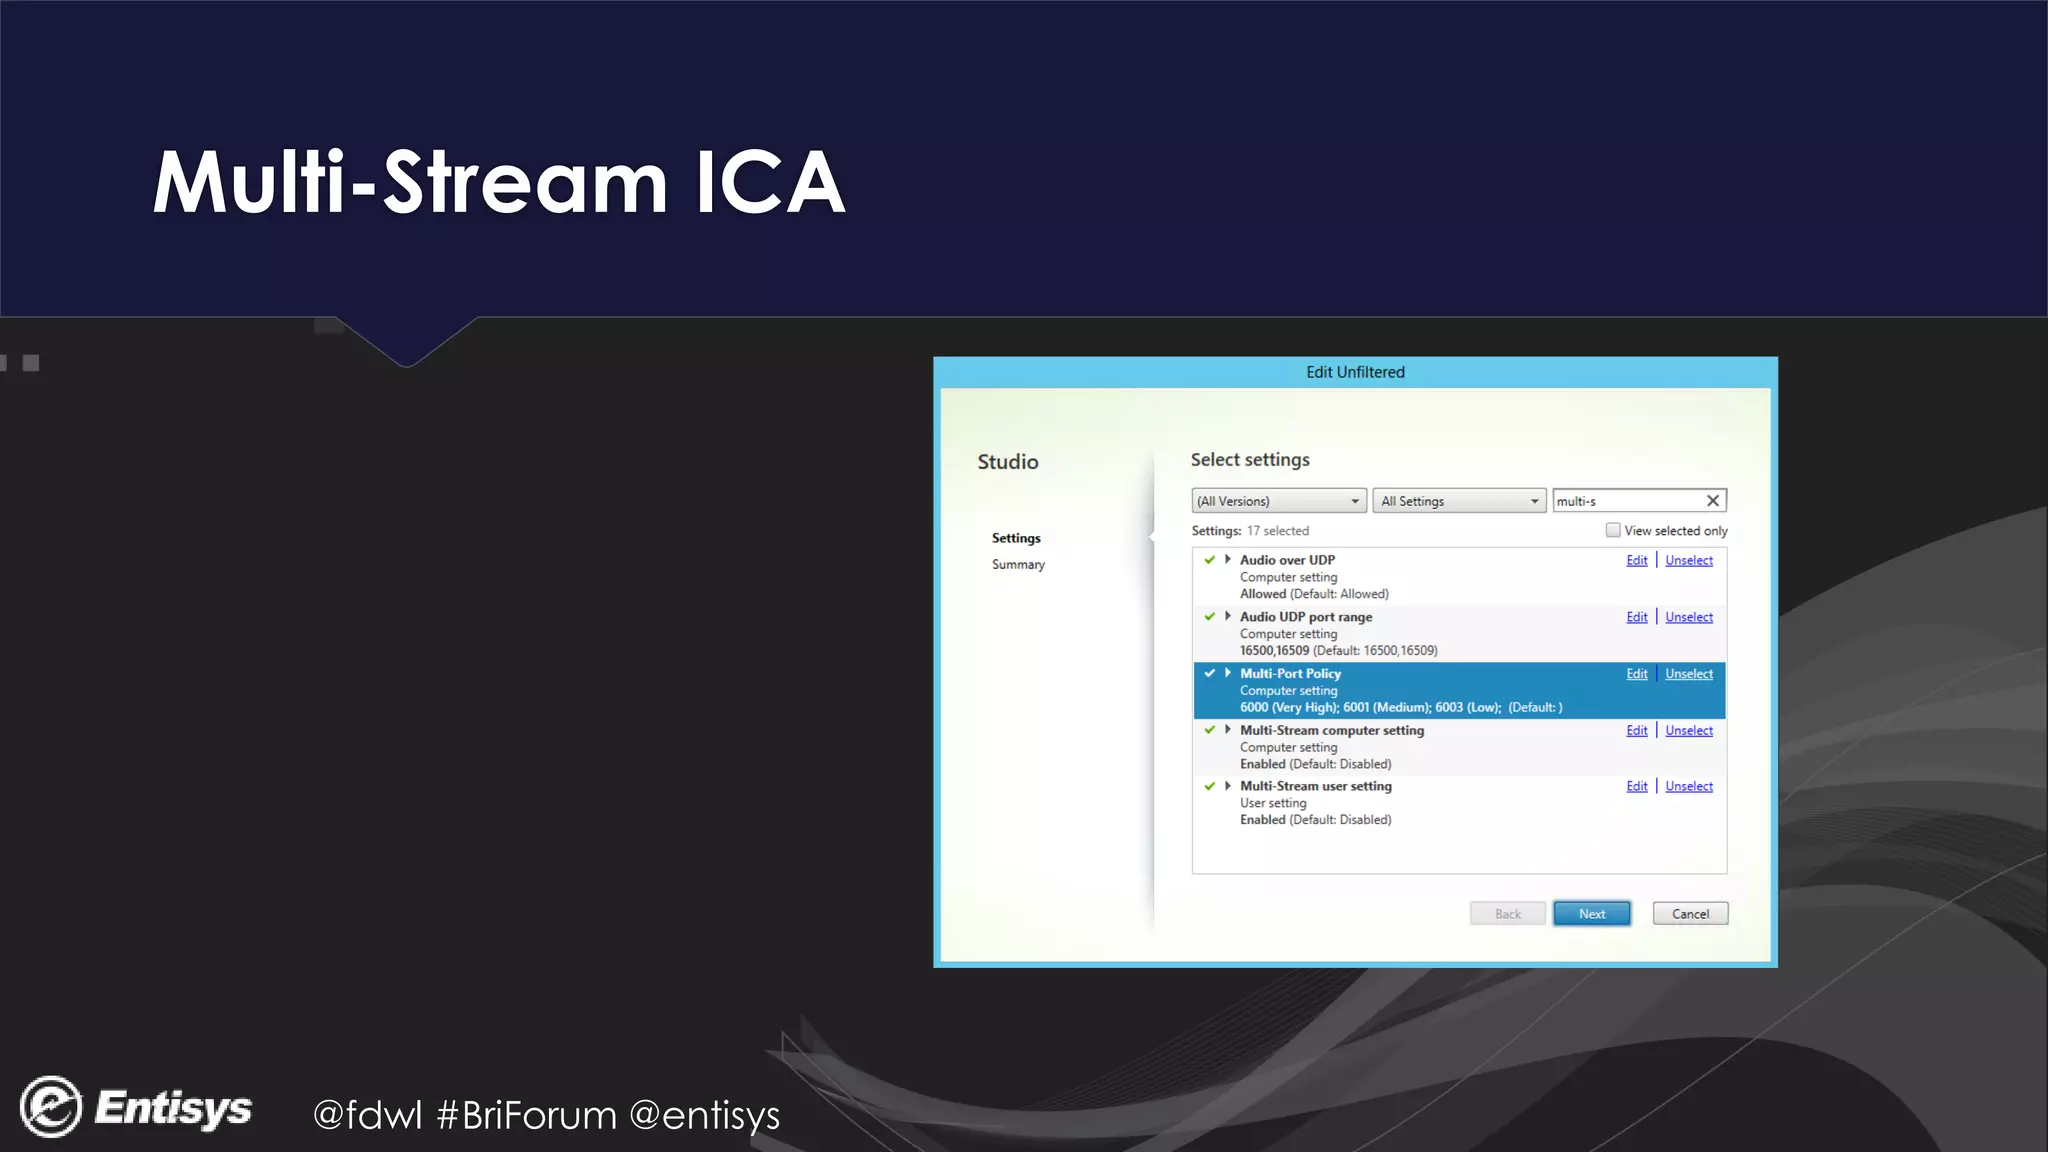Screen dimensions: 2048x1152
Task: Click Edit for Multi-Port Policy
Action: click(1636, 674)
